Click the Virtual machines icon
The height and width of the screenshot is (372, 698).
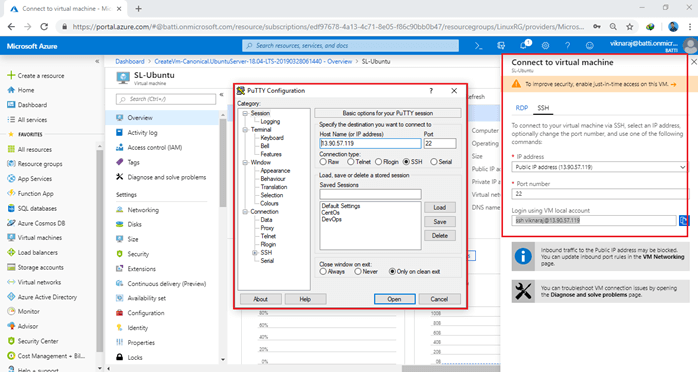11,238
